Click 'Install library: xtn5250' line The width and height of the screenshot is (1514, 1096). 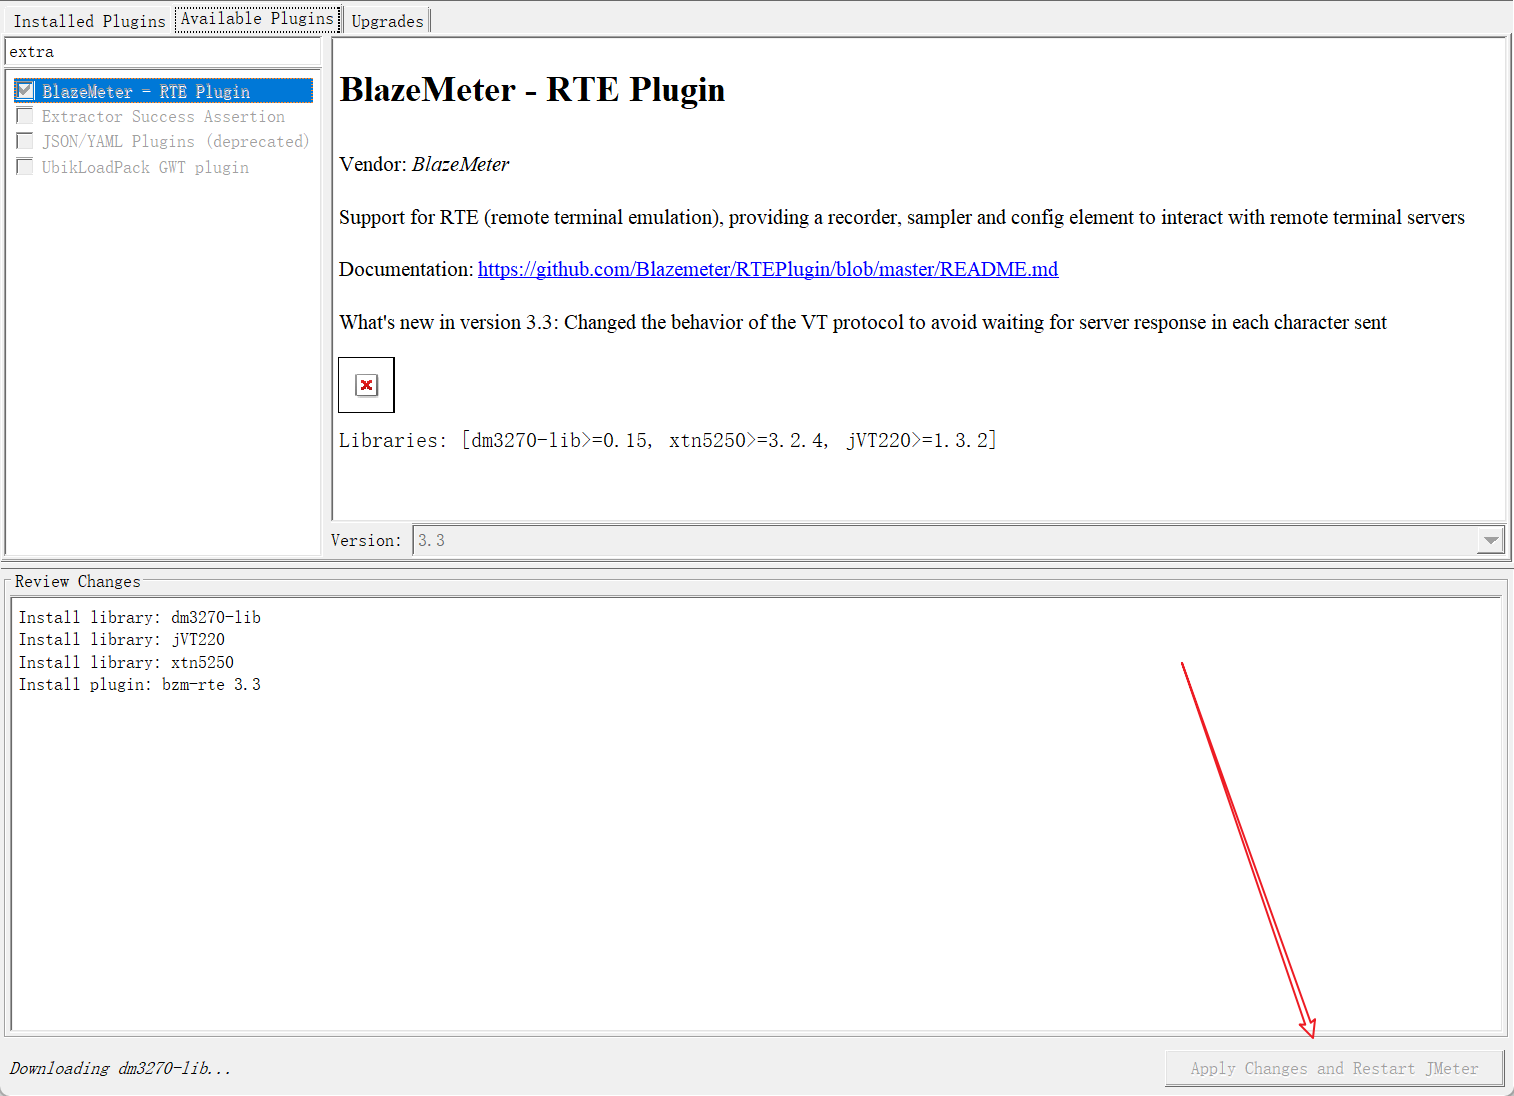(x=126, y=663)
